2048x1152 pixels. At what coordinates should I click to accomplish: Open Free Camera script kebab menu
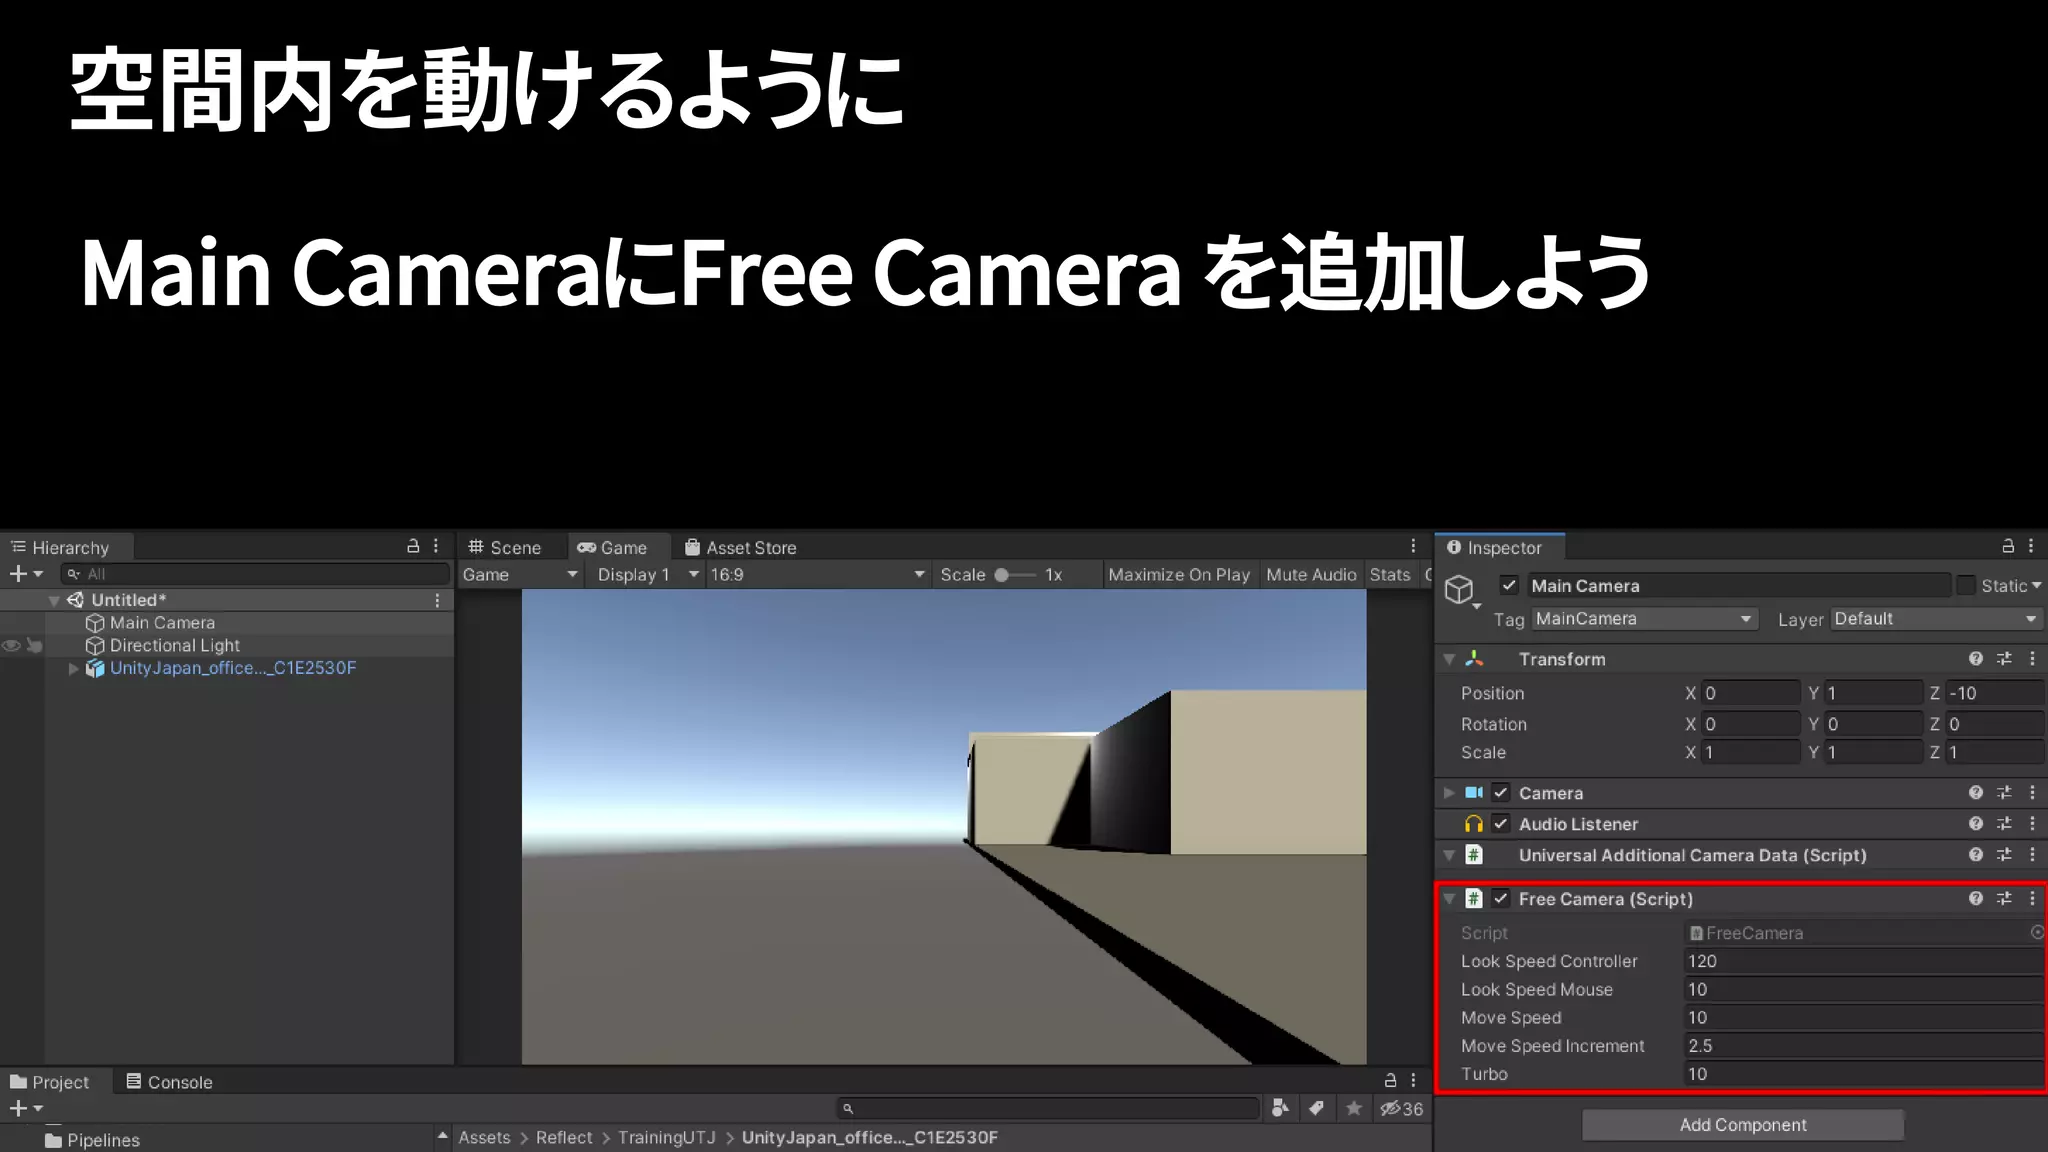2032,899
